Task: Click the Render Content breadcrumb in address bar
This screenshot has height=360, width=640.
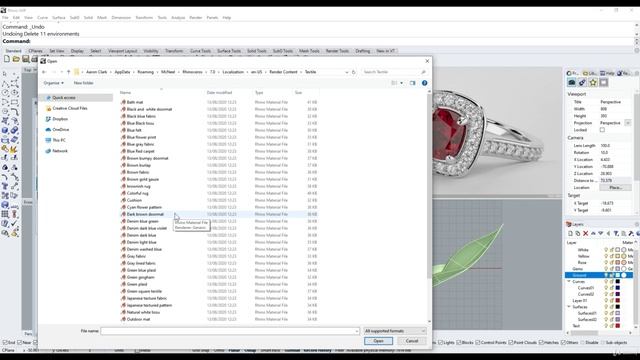Action: [x=283, y=72]
